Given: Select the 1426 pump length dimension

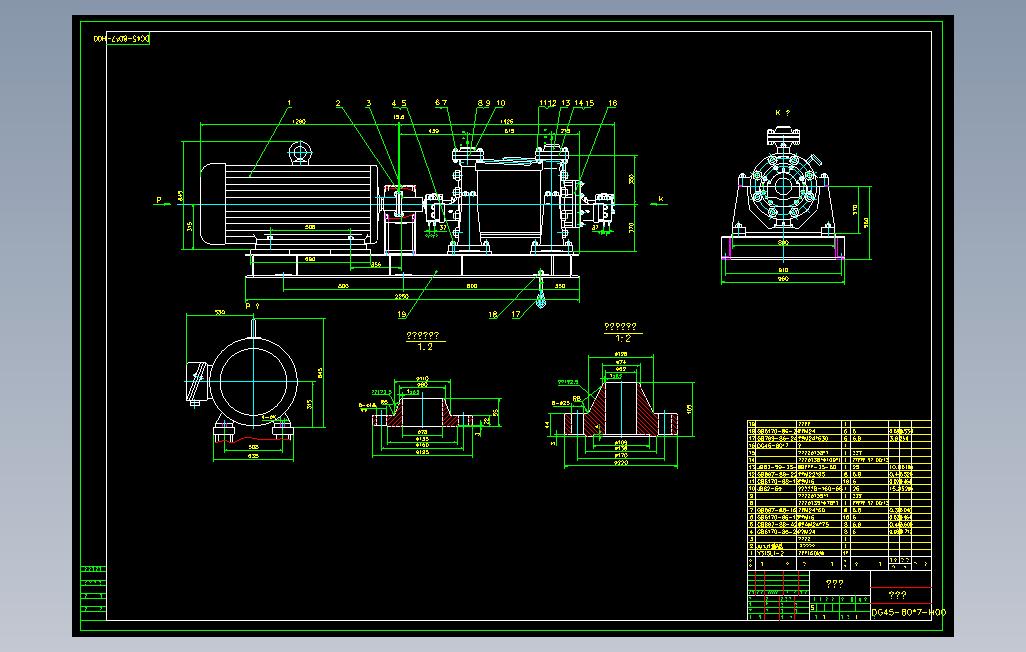Looking at the screenshot, I should click(506, 122).
